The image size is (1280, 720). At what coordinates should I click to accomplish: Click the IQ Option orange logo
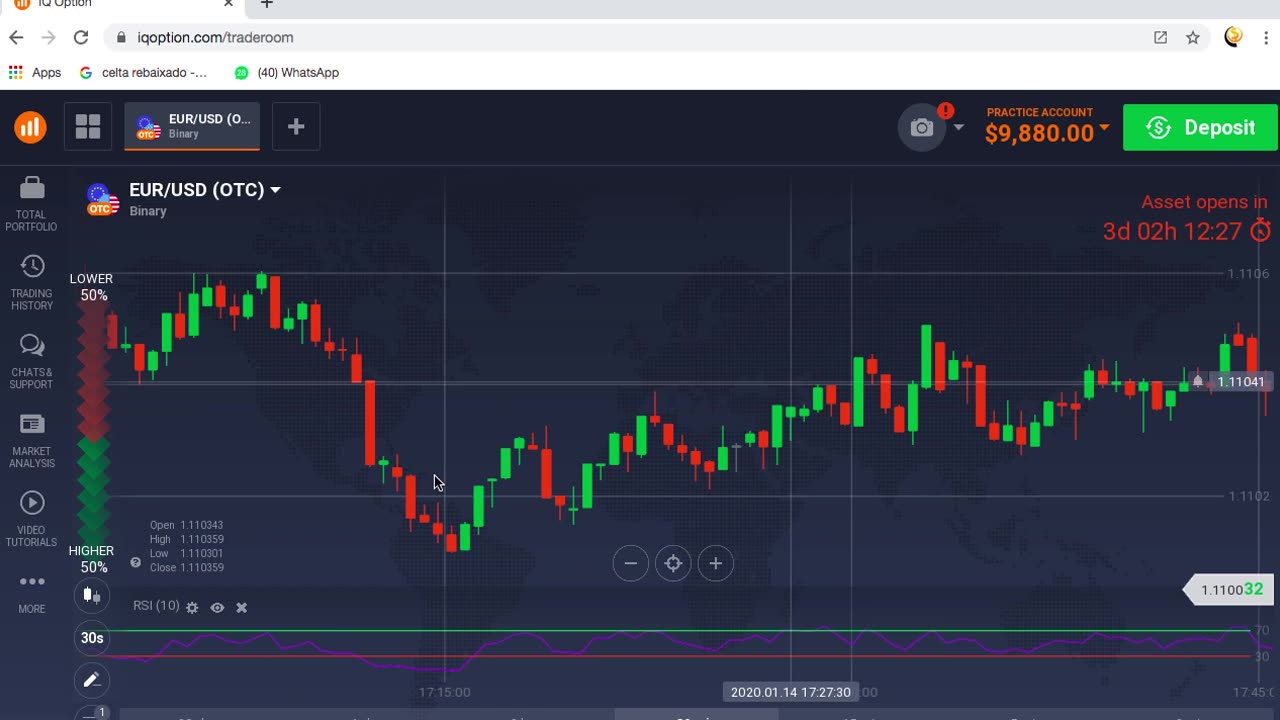[30, 127]
